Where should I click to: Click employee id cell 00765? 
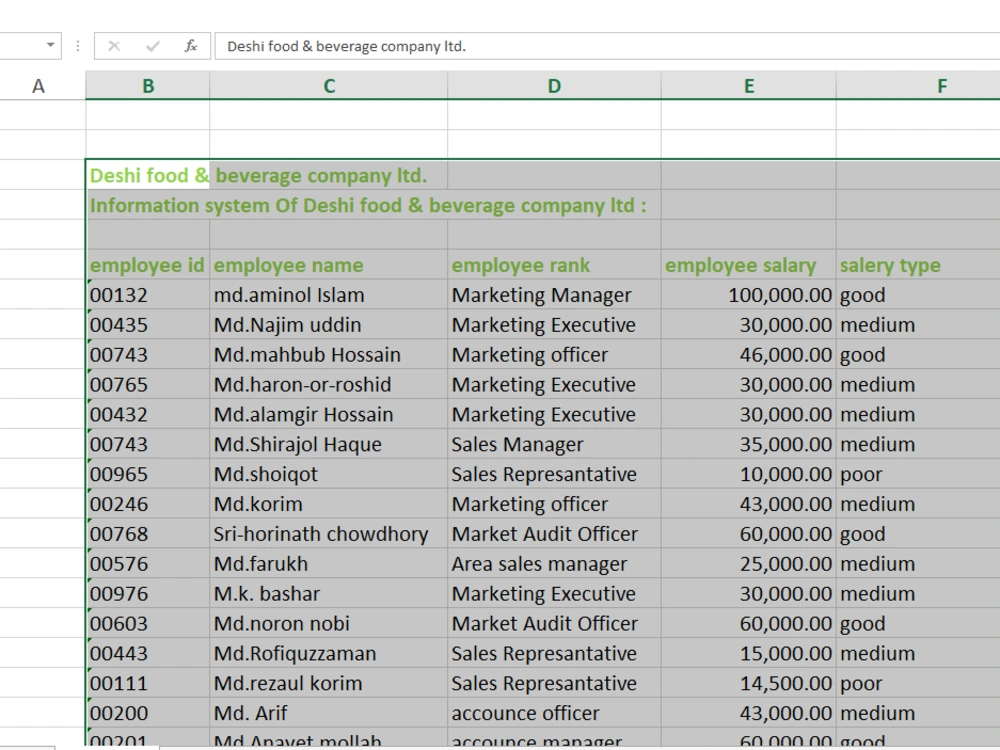coord(148,385)
